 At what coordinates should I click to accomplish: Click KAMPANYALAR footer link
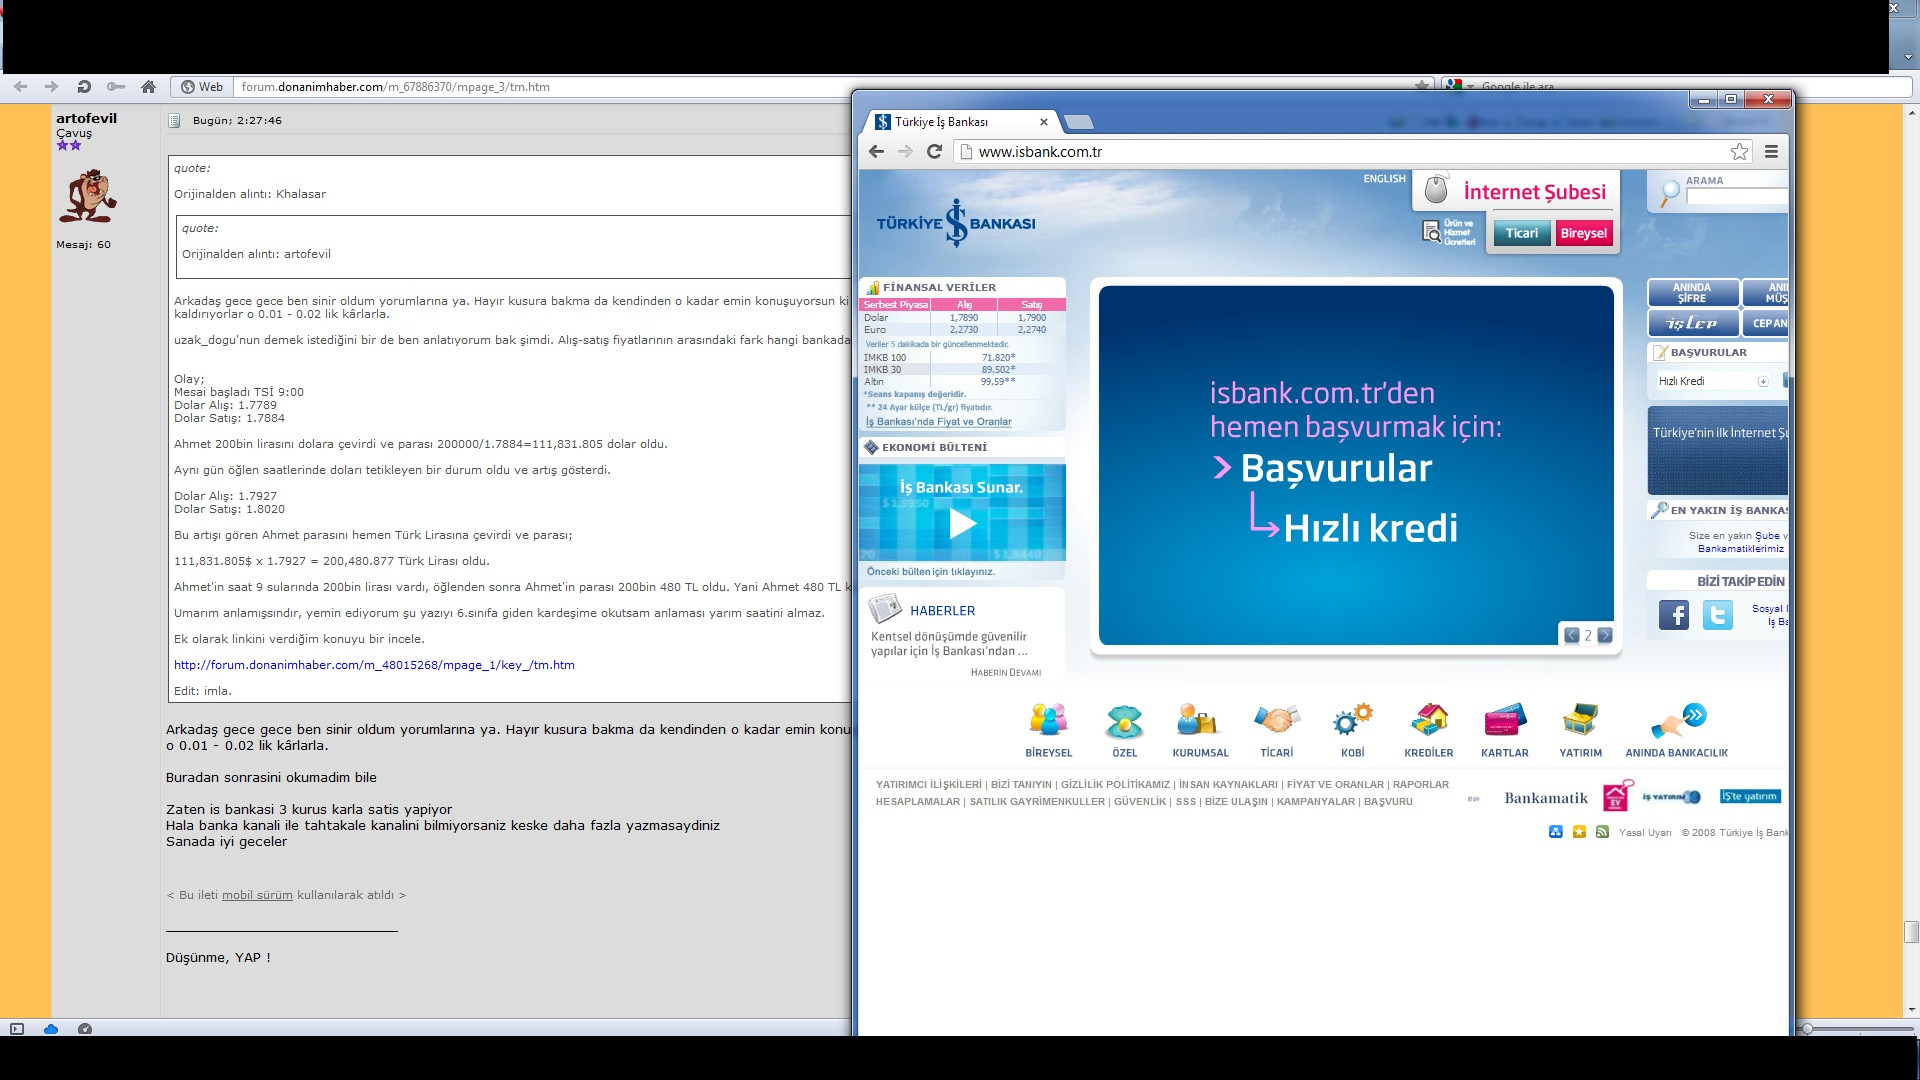click(1316, 802)
